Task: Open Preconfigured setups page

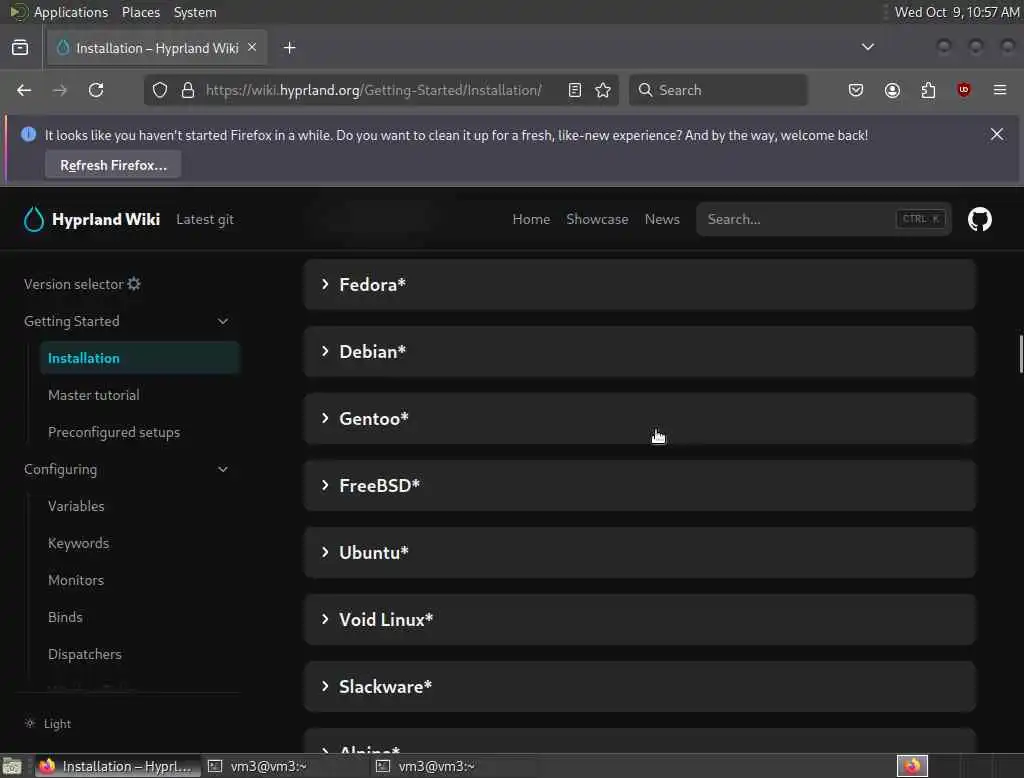Action: (114, 432)
